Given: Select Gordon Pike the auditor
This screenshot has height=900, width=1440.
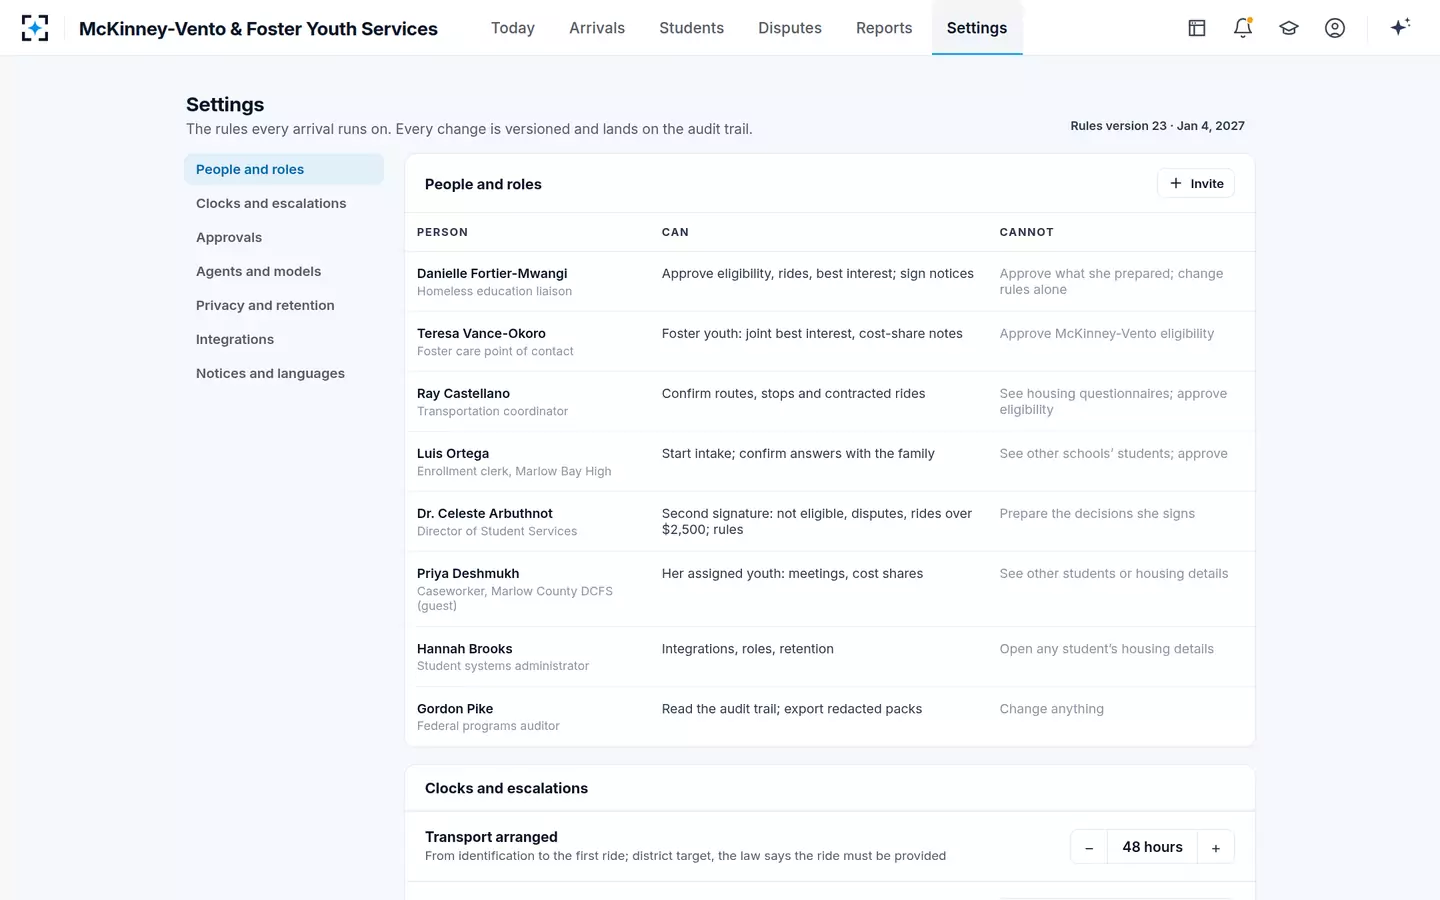Looking at the screenshot, I should tap(455, 708).
